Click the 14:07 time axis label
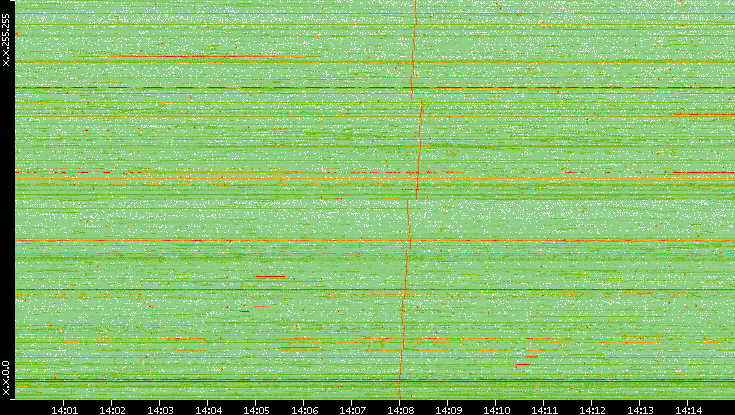The image size is (735, 415). 352,410
